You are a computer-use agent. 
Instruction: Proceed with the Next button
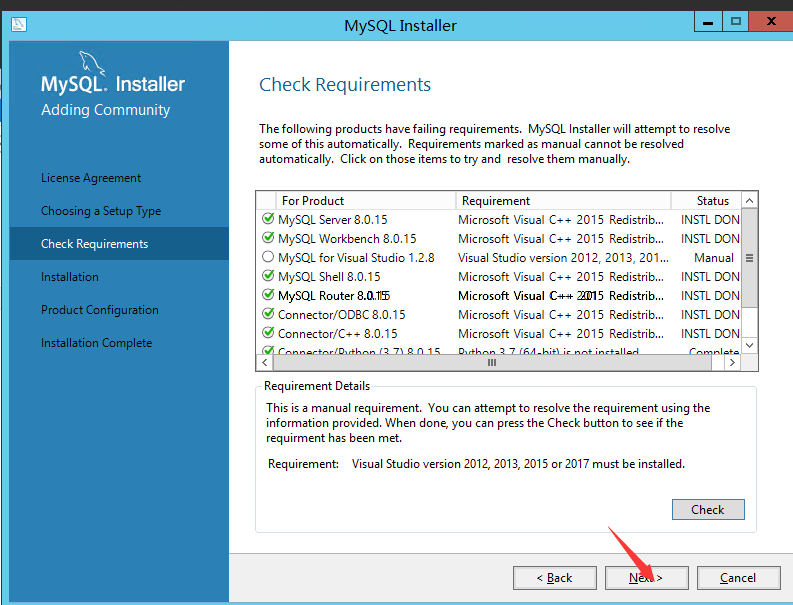[646, 578]
